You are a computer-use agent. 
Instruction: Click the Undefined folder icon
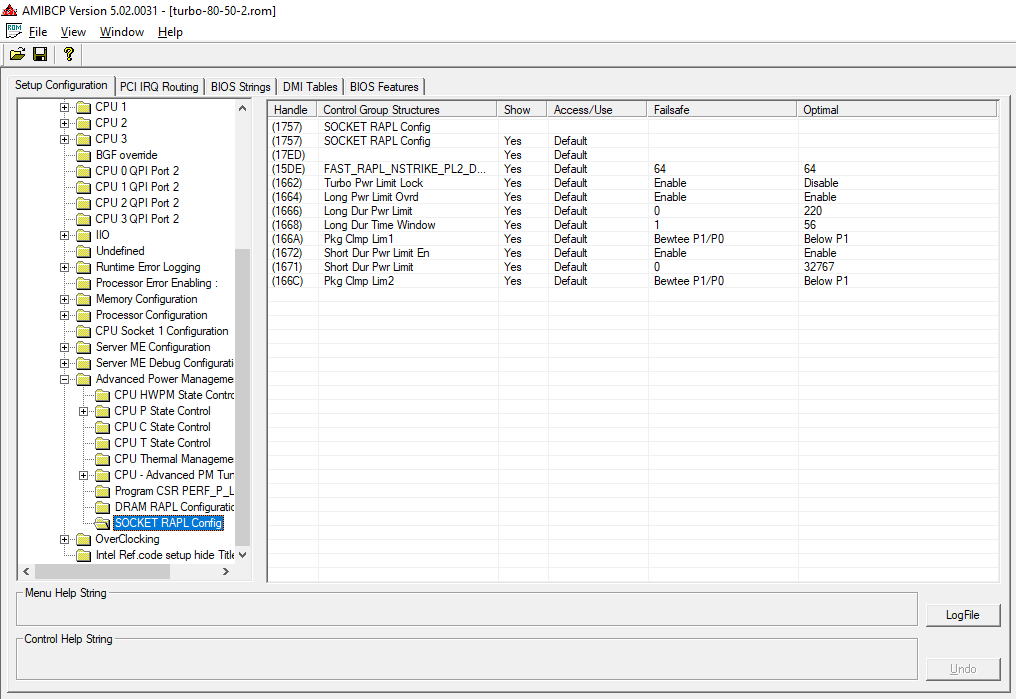coord(84,251)
